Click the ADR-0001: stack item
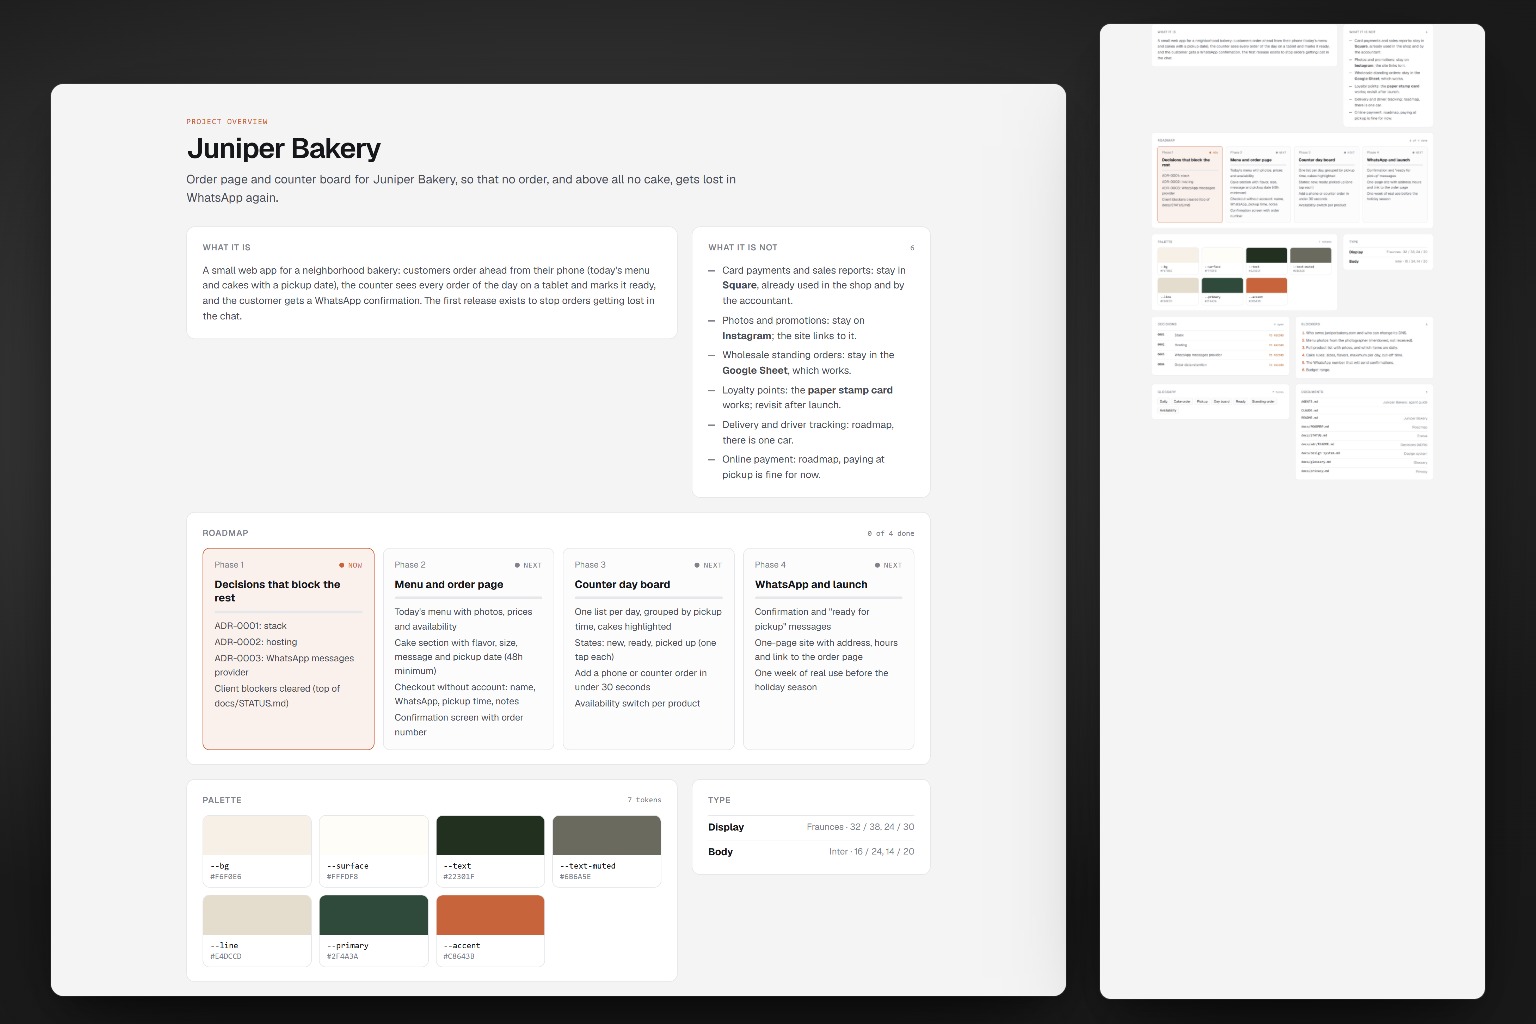Viewport: 1536px width, 1024px height. [250, 626]
